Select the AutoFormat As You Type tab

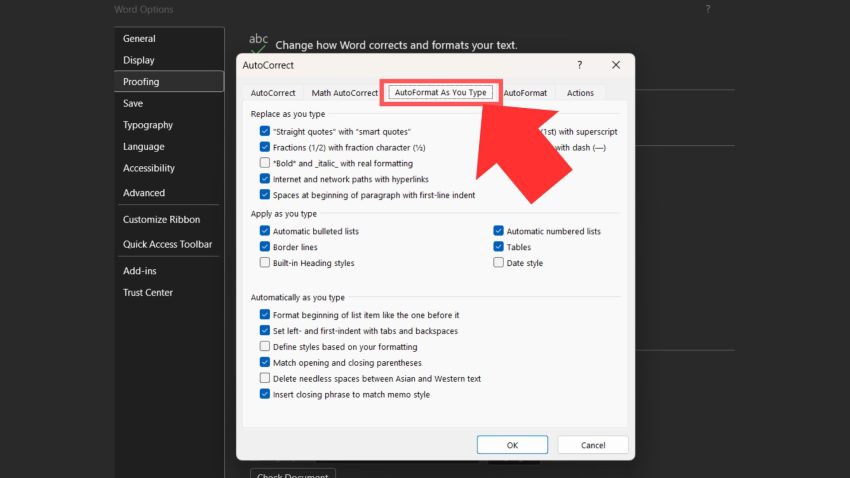click(440, 92)
